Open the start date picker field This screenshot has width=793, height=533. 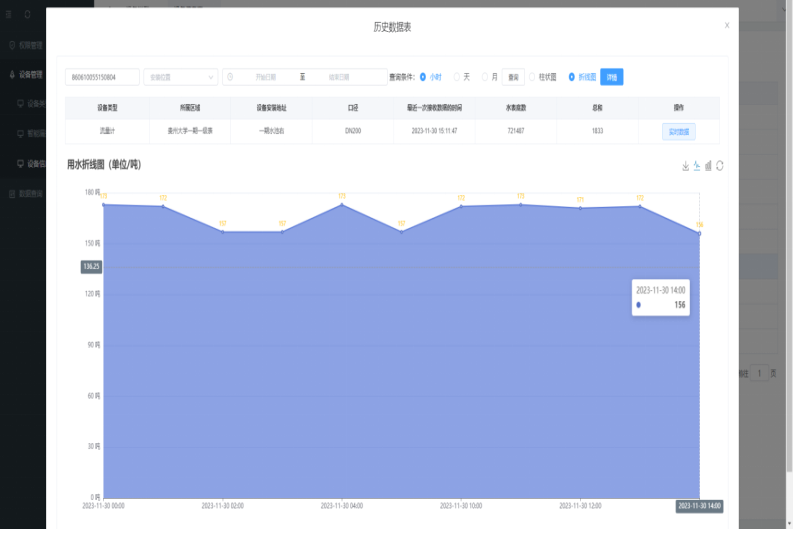pos(266,77)
